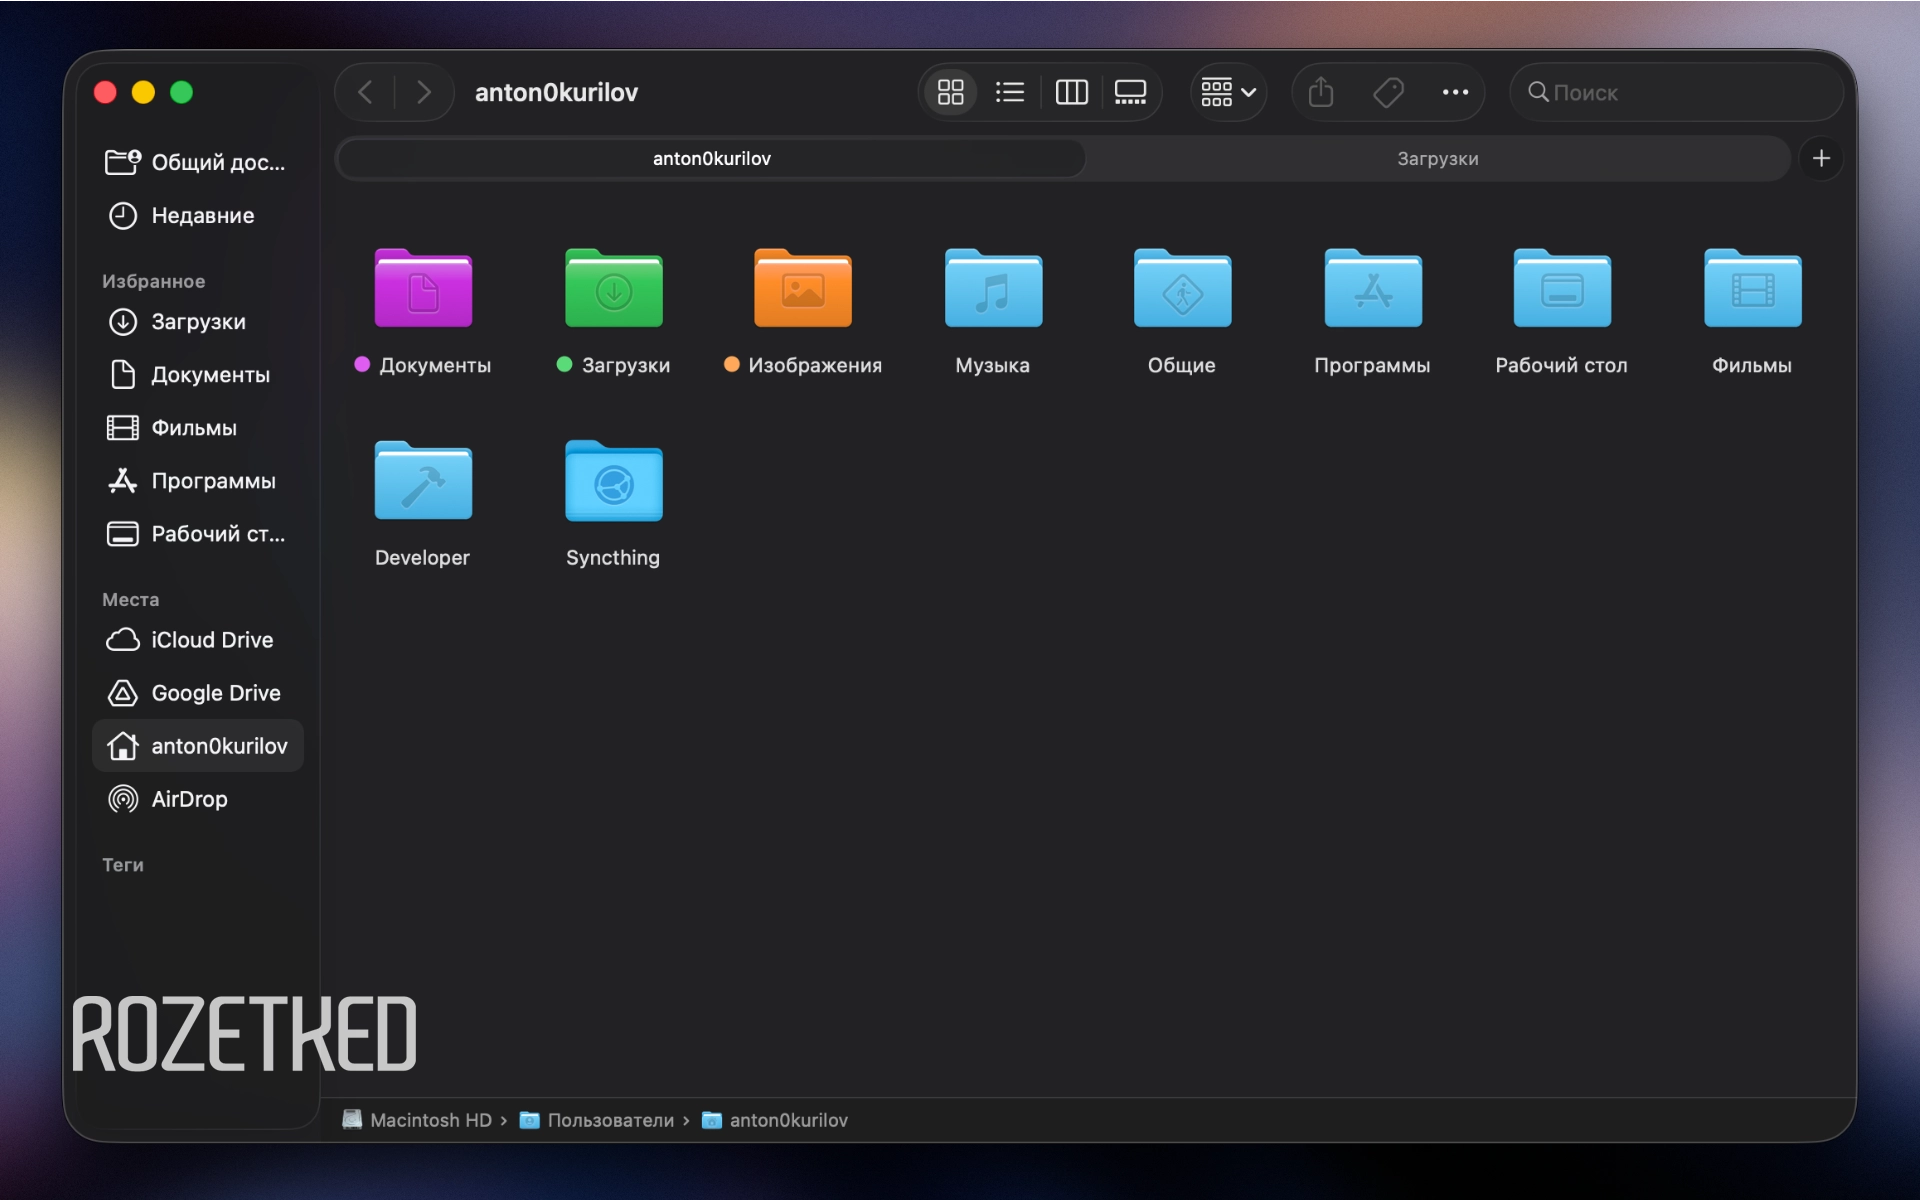This screenshot has width=1920, height=1200.
Task: Switch to icon grid view
Action: pos(950,93)
